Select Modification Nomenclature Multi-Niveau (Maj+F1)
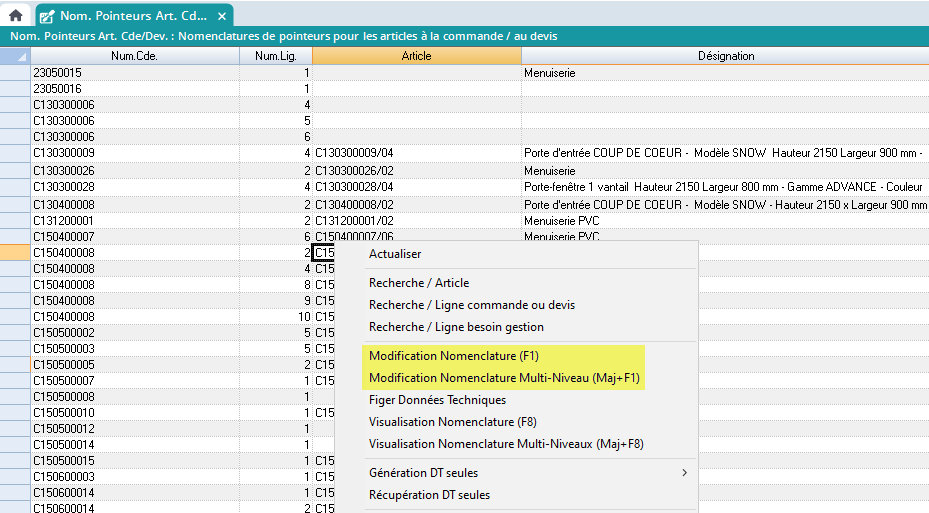The height and width of the screenshot is (513, 929). click(504, 378)
